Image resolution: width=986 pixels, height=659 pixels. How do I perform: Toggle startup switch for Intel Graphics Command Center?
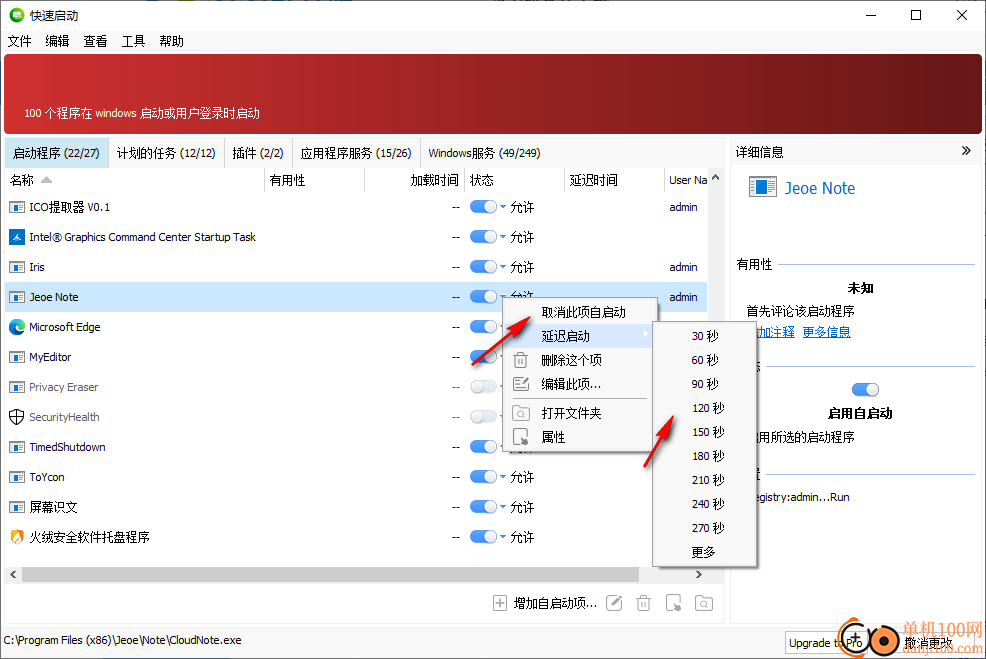click(483, 237)
